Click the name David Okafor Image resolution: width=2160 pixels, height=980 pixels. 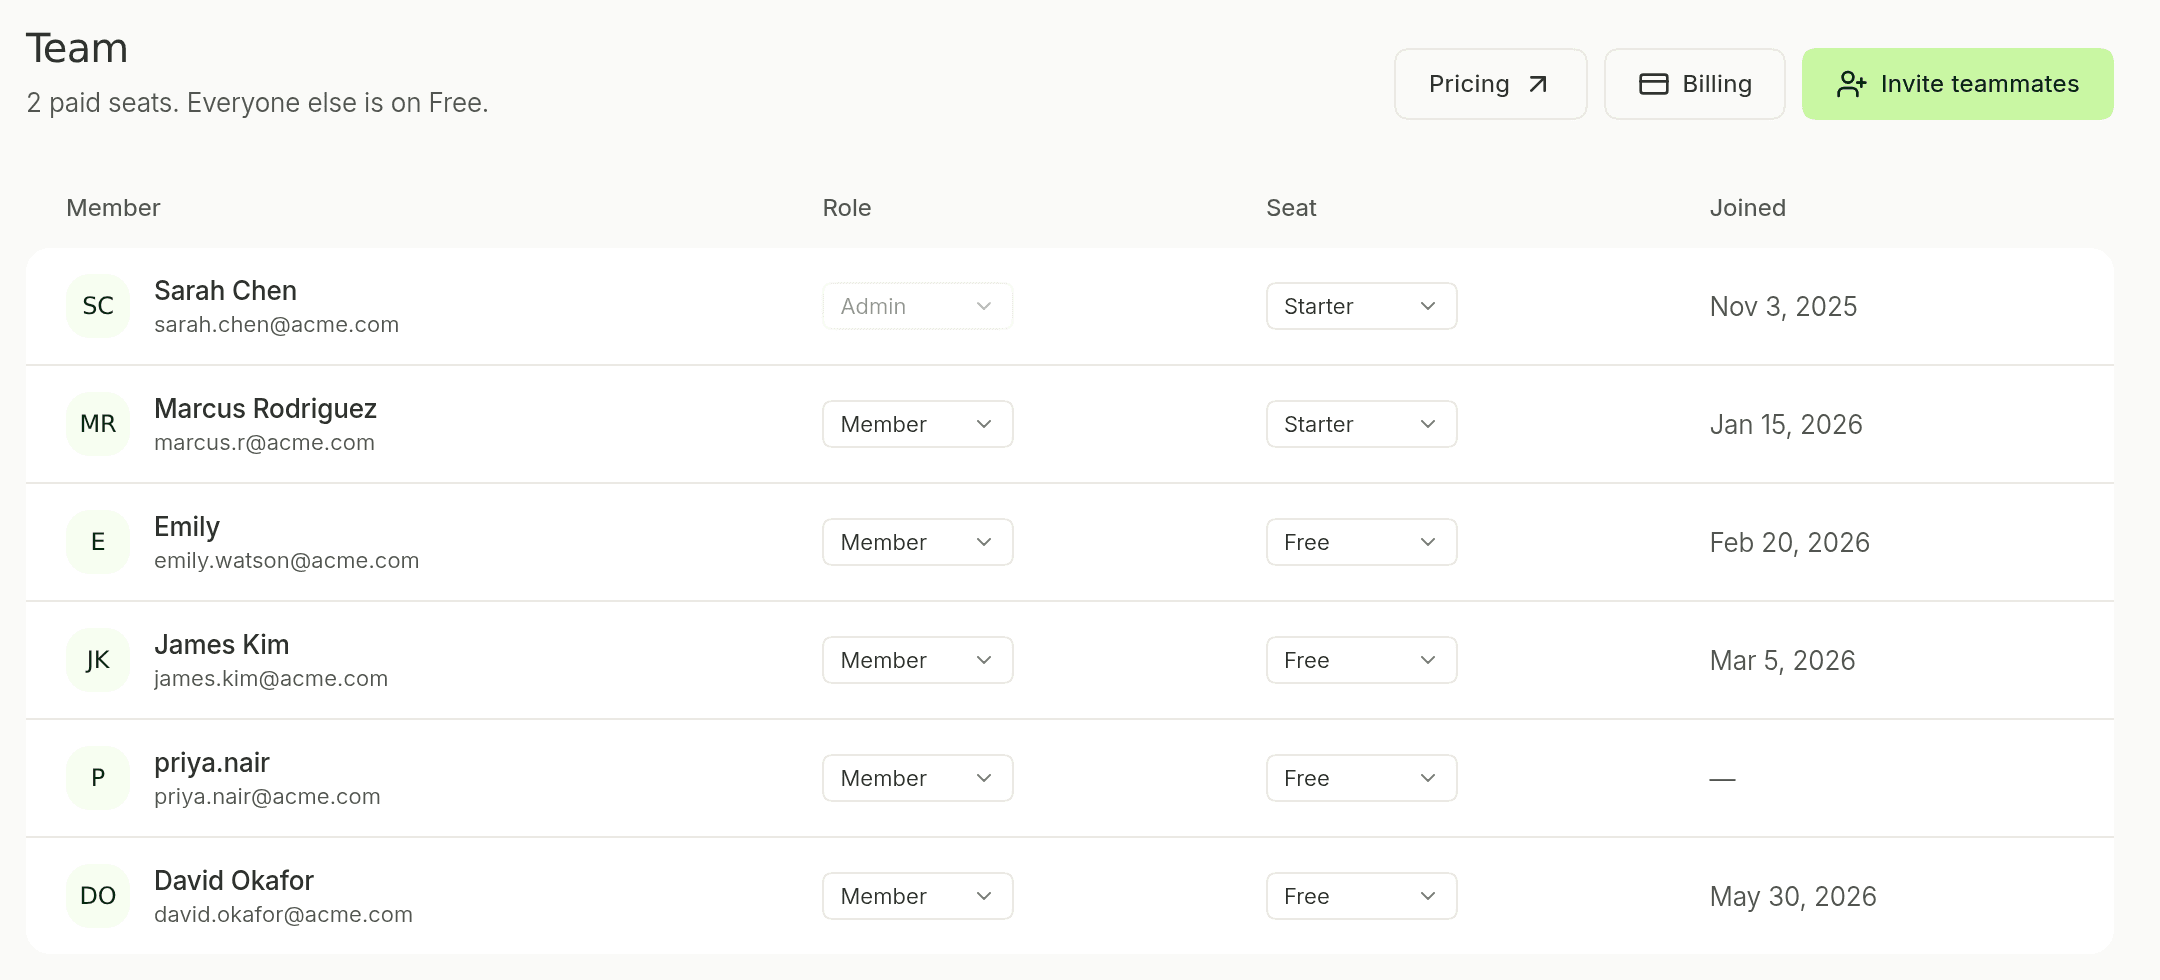click(234, 881)
